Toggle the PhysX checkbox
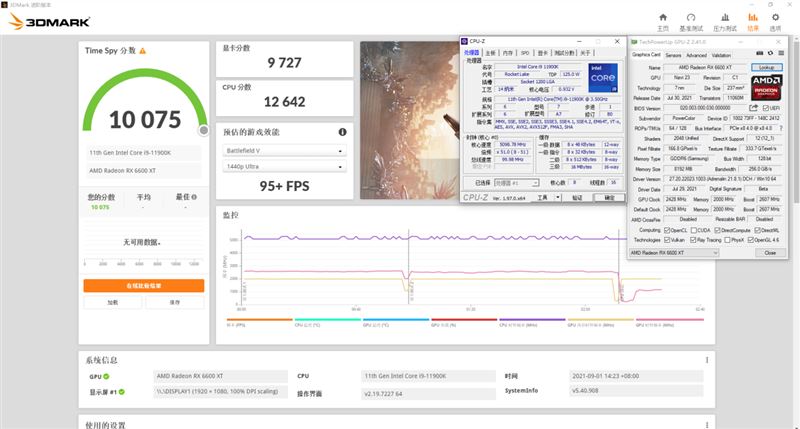Image resolution: width=800 pixels, height=429 pixels. [x=728, y=240]
